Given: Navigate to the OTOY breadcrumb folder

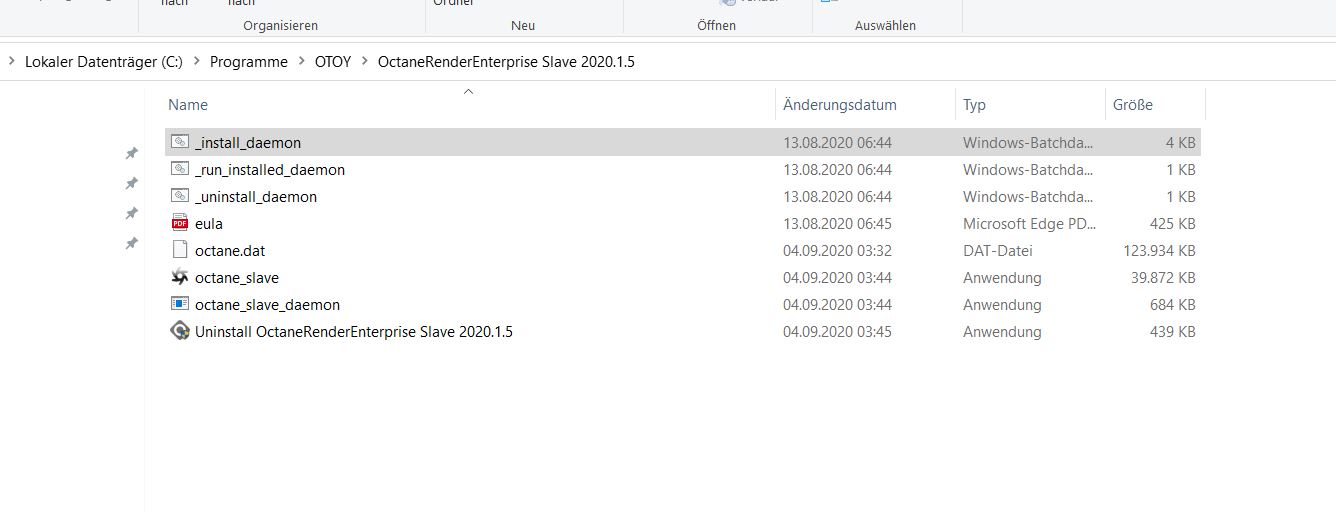Looking at the screenshot, I should tap(333, 62).
